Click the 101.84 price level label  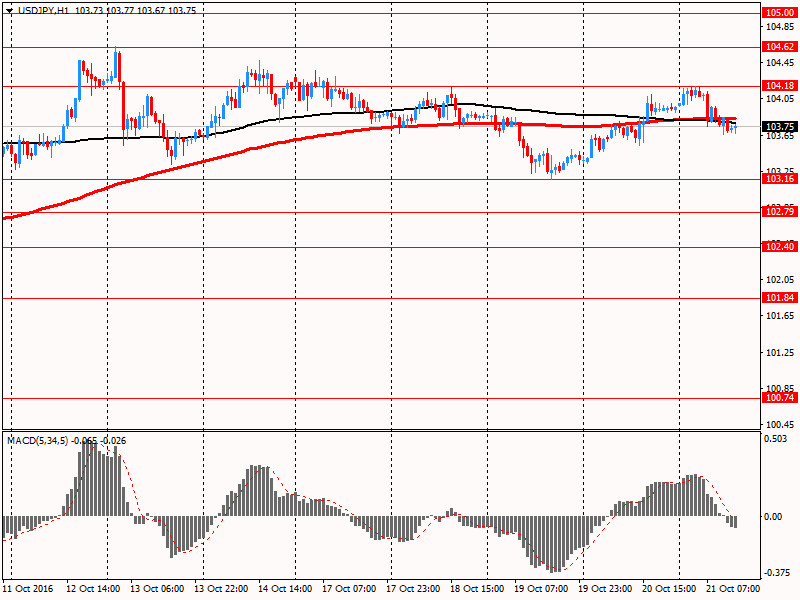point(779,298)
